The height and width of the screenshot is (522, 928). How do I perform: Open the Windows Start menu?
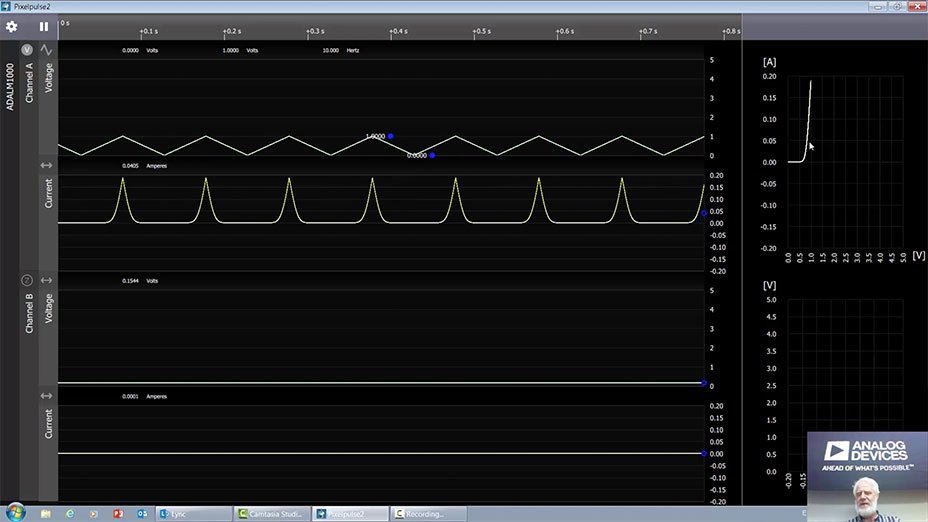15,513
